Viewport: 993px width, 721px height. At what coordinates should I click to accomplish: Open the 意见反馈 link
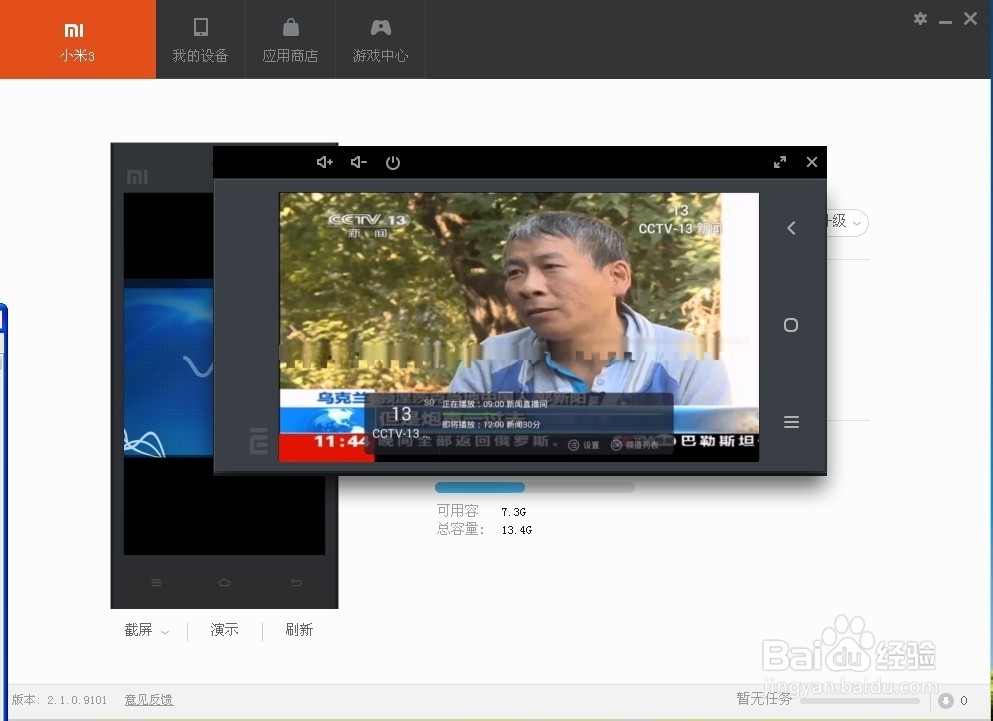(149, 699)
